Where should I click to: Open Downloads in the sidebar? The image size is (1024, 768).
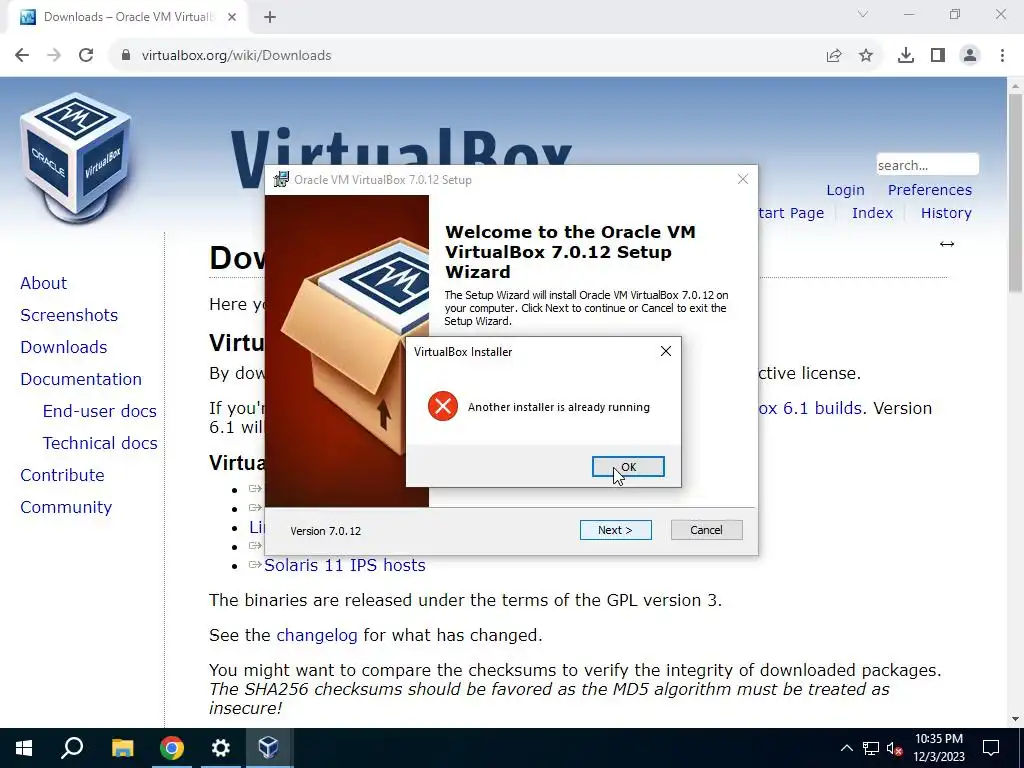63,347
